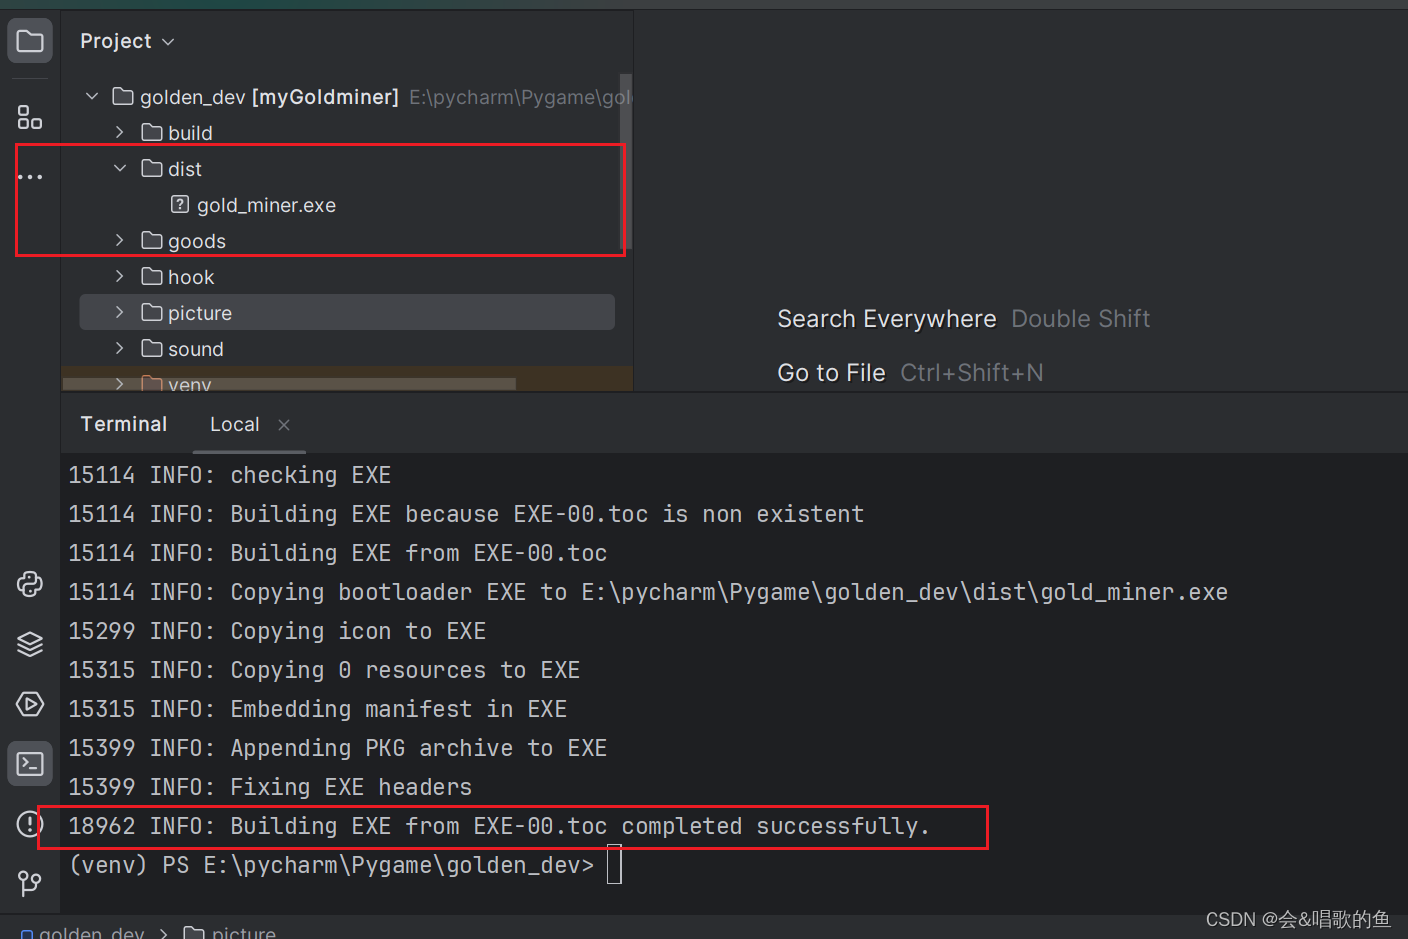Image resolution: width=1408 pixels, height=939 pixels.
Task: Collapse the dist folder
Action: (x=118, y=168)
